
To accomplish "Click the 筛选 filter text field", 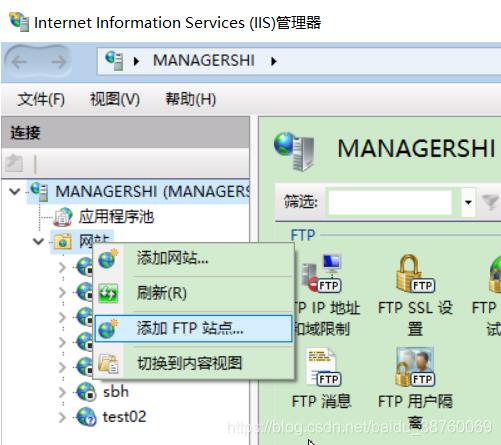I will coord(390,202).
